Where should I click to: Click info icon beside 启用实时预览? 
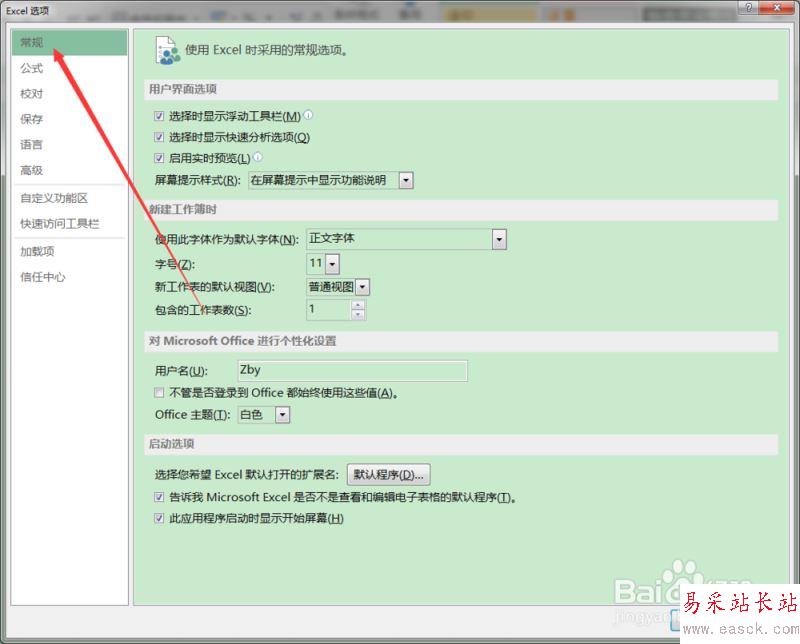click(x=258, y=157)
